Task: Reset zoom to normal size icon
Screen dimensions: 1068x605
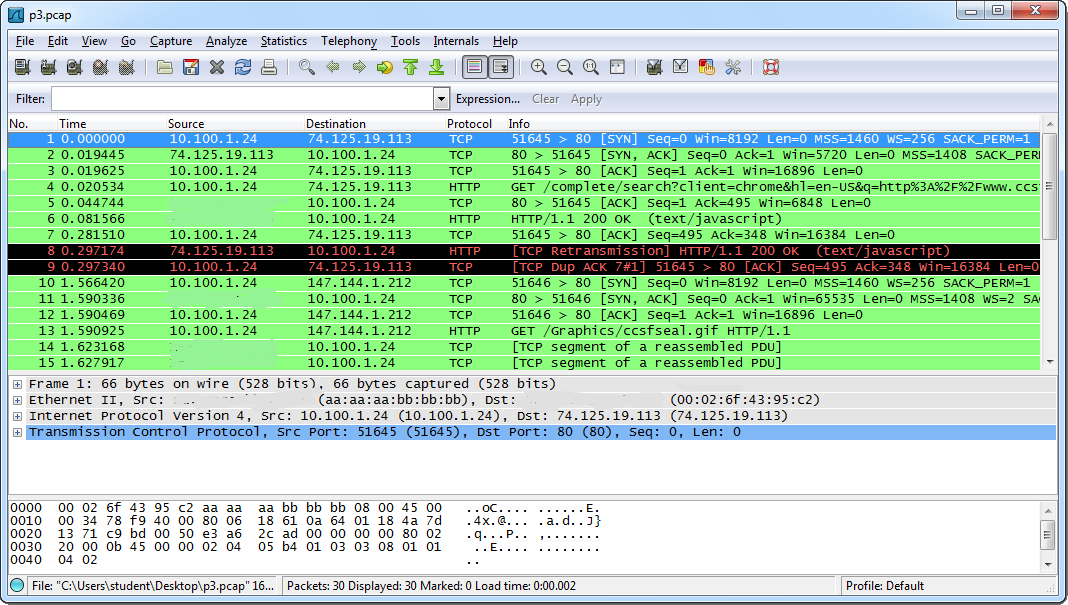Action: pyautogui.click(x=591, y=67)
